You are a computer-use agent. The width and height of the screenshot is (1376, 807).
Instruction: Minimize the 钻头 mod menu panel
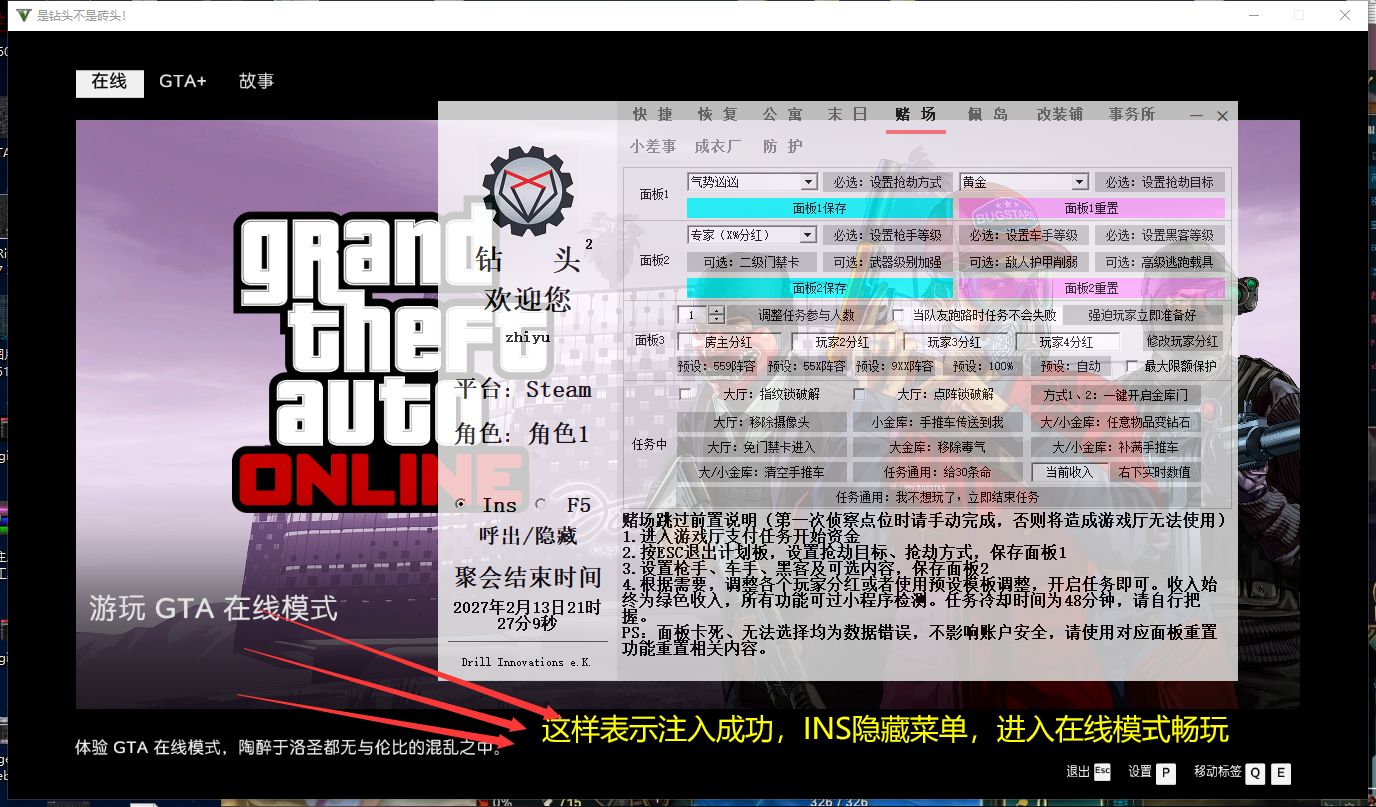[x=1197, y=116]
